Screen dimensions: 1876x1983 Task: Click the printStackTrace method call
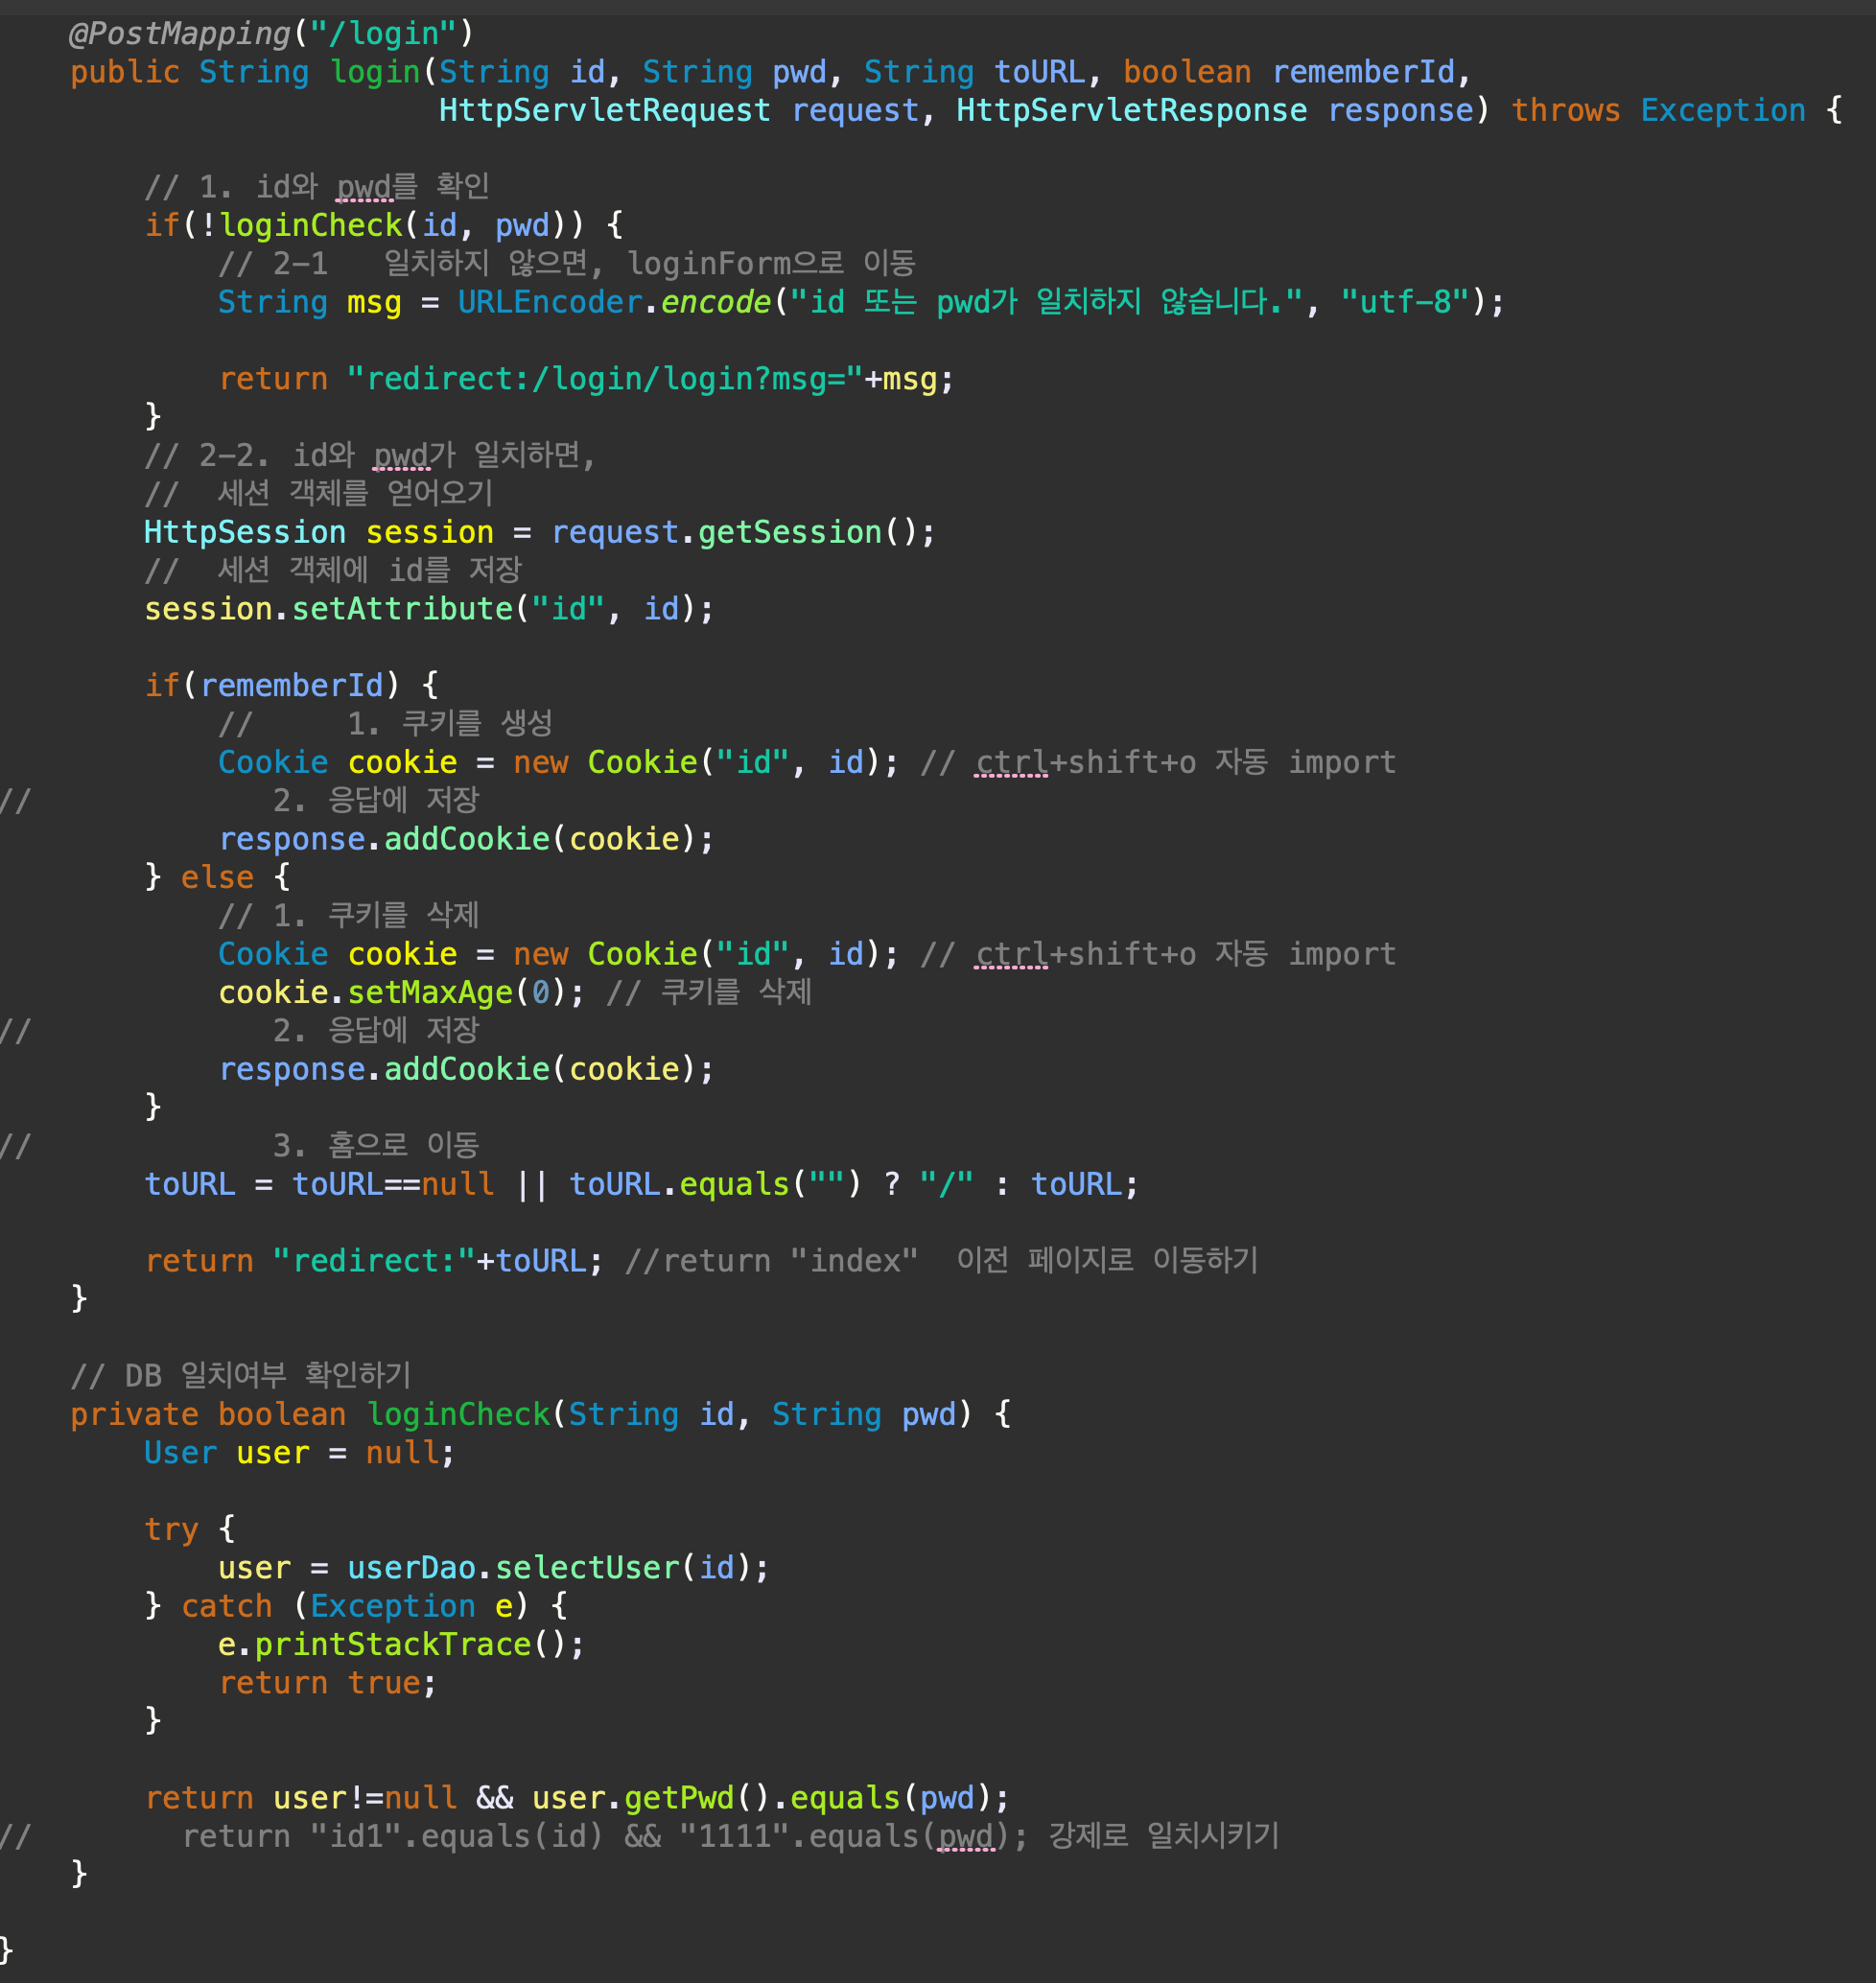pyautogui.click(x=392, y=1645)
